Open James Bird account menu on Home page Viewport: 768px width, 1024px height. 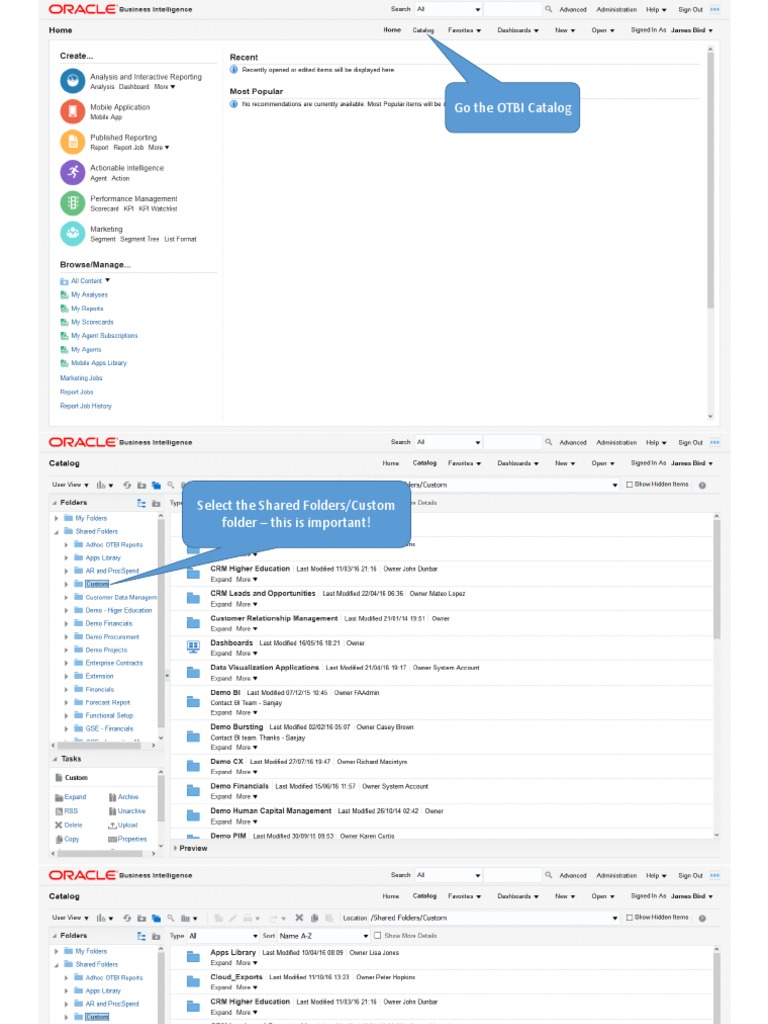[692, 30]
